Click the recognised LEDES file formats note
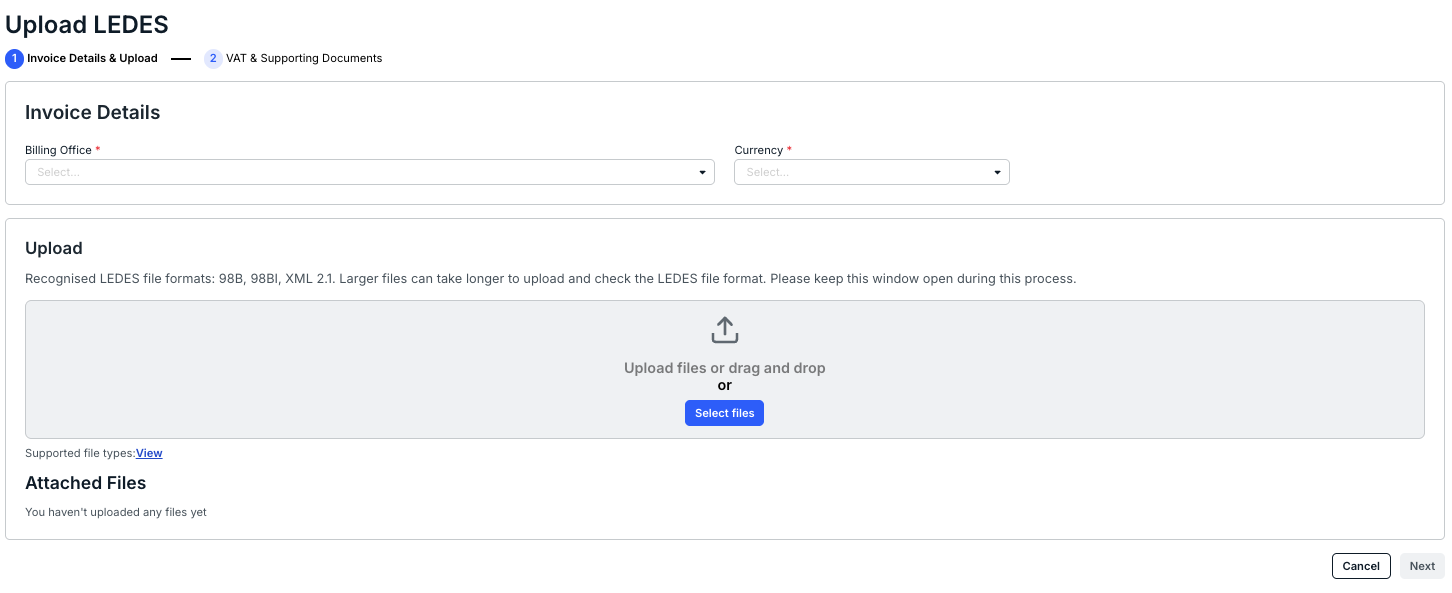 551,279
